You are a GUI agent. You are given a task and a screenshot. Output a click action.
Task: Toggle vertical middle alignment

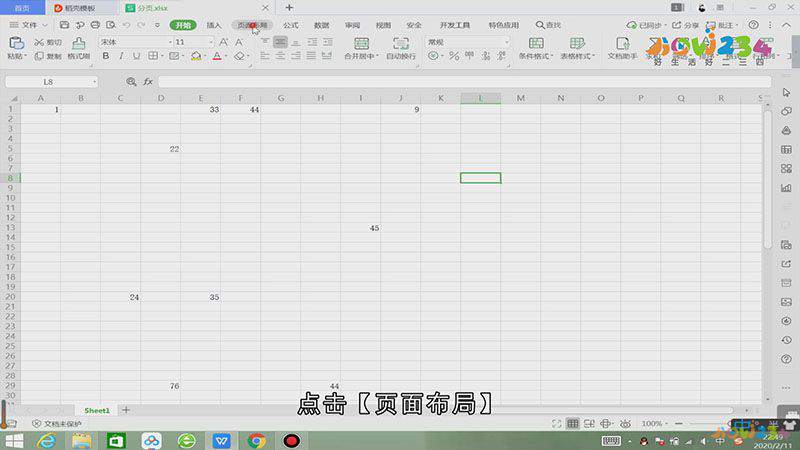click(280, 42)
